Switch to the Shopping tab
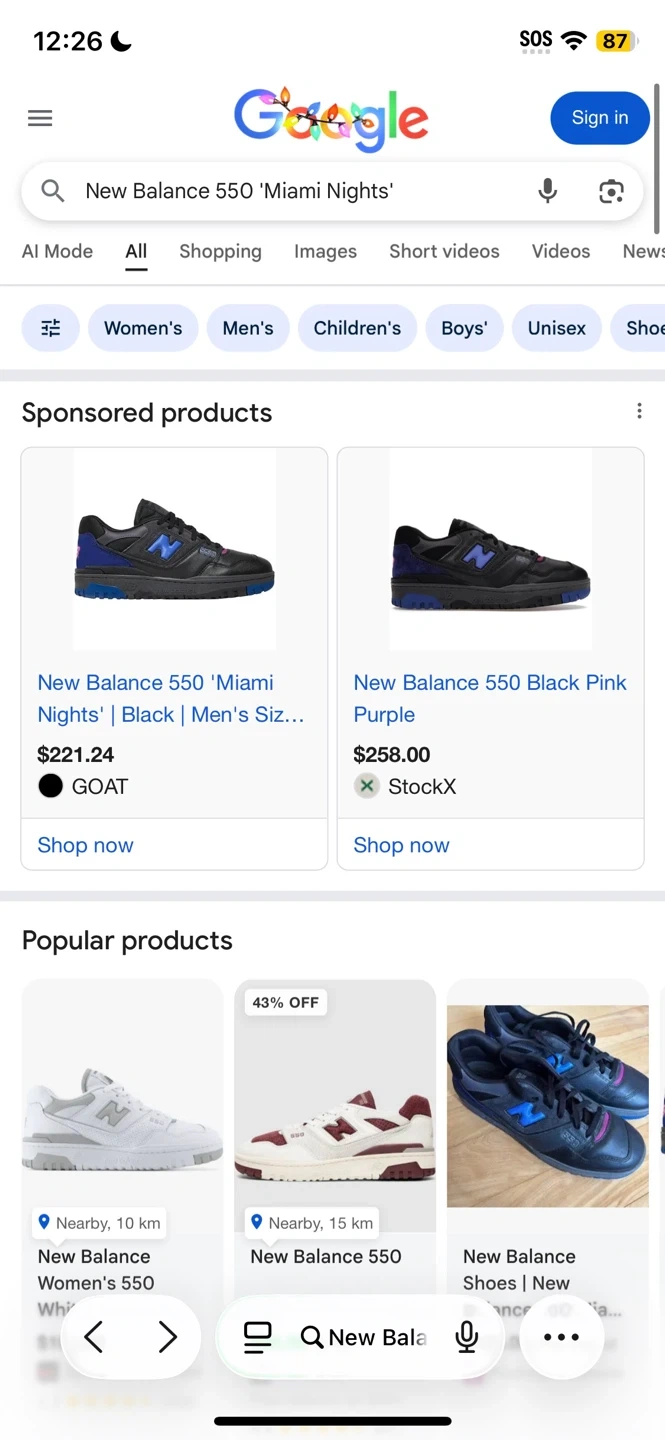The width and height of the screenshot is (665, 1440). tap(220, 252)
